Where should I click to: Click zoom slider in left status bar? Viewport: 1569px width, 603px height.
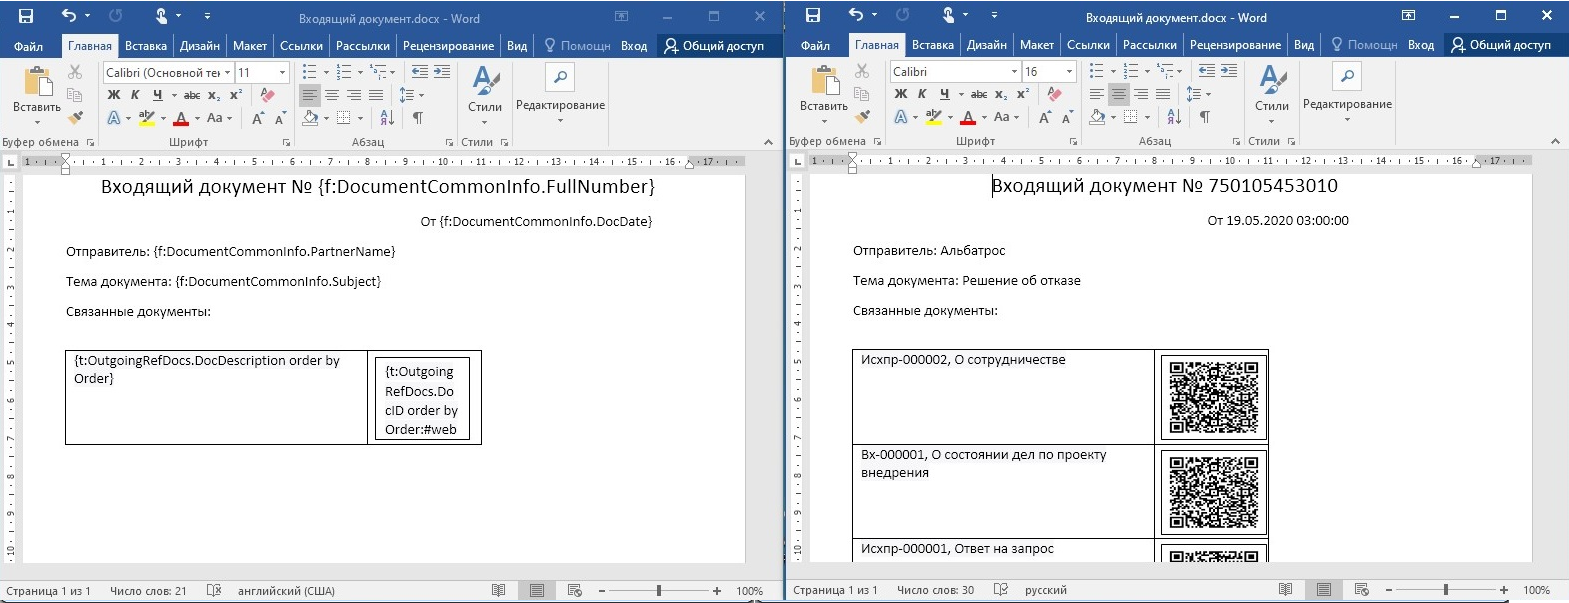click(x=659, y=591)
